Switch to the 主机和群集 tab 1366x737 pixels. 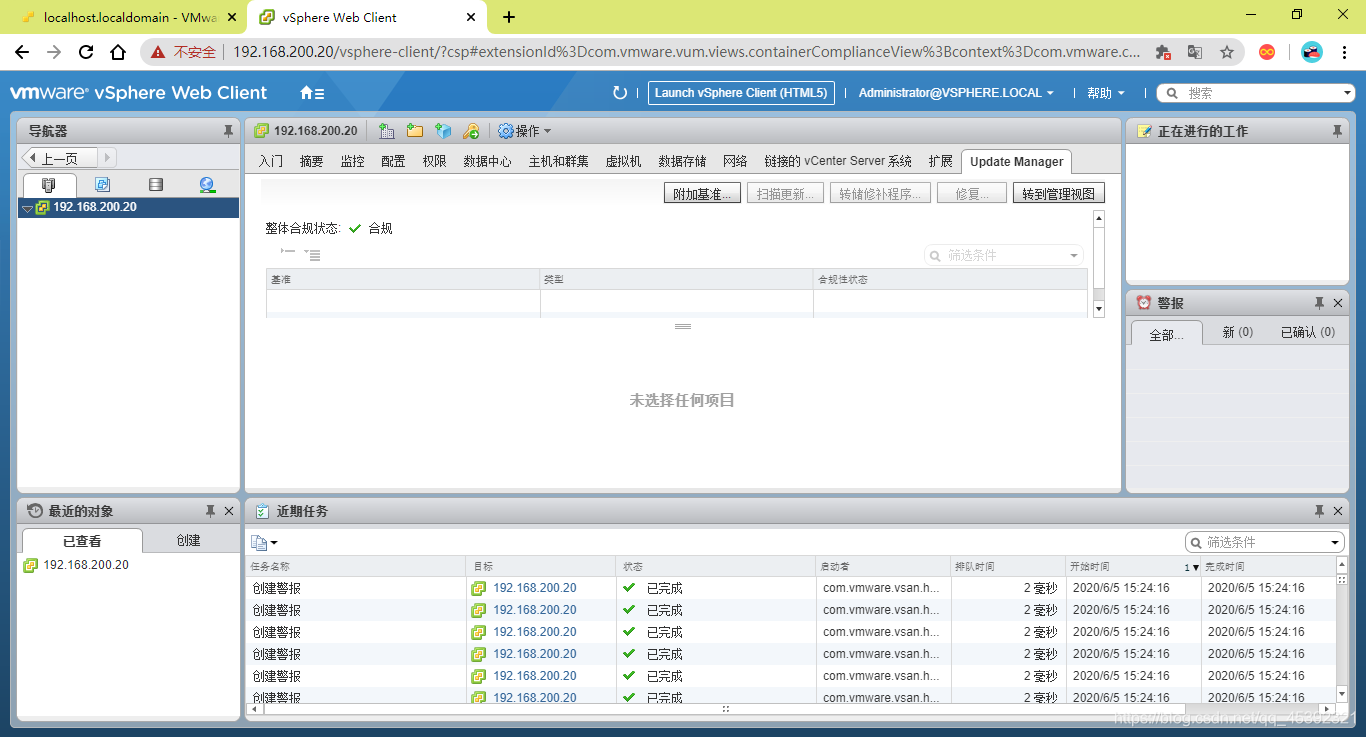tap(558, 161)
